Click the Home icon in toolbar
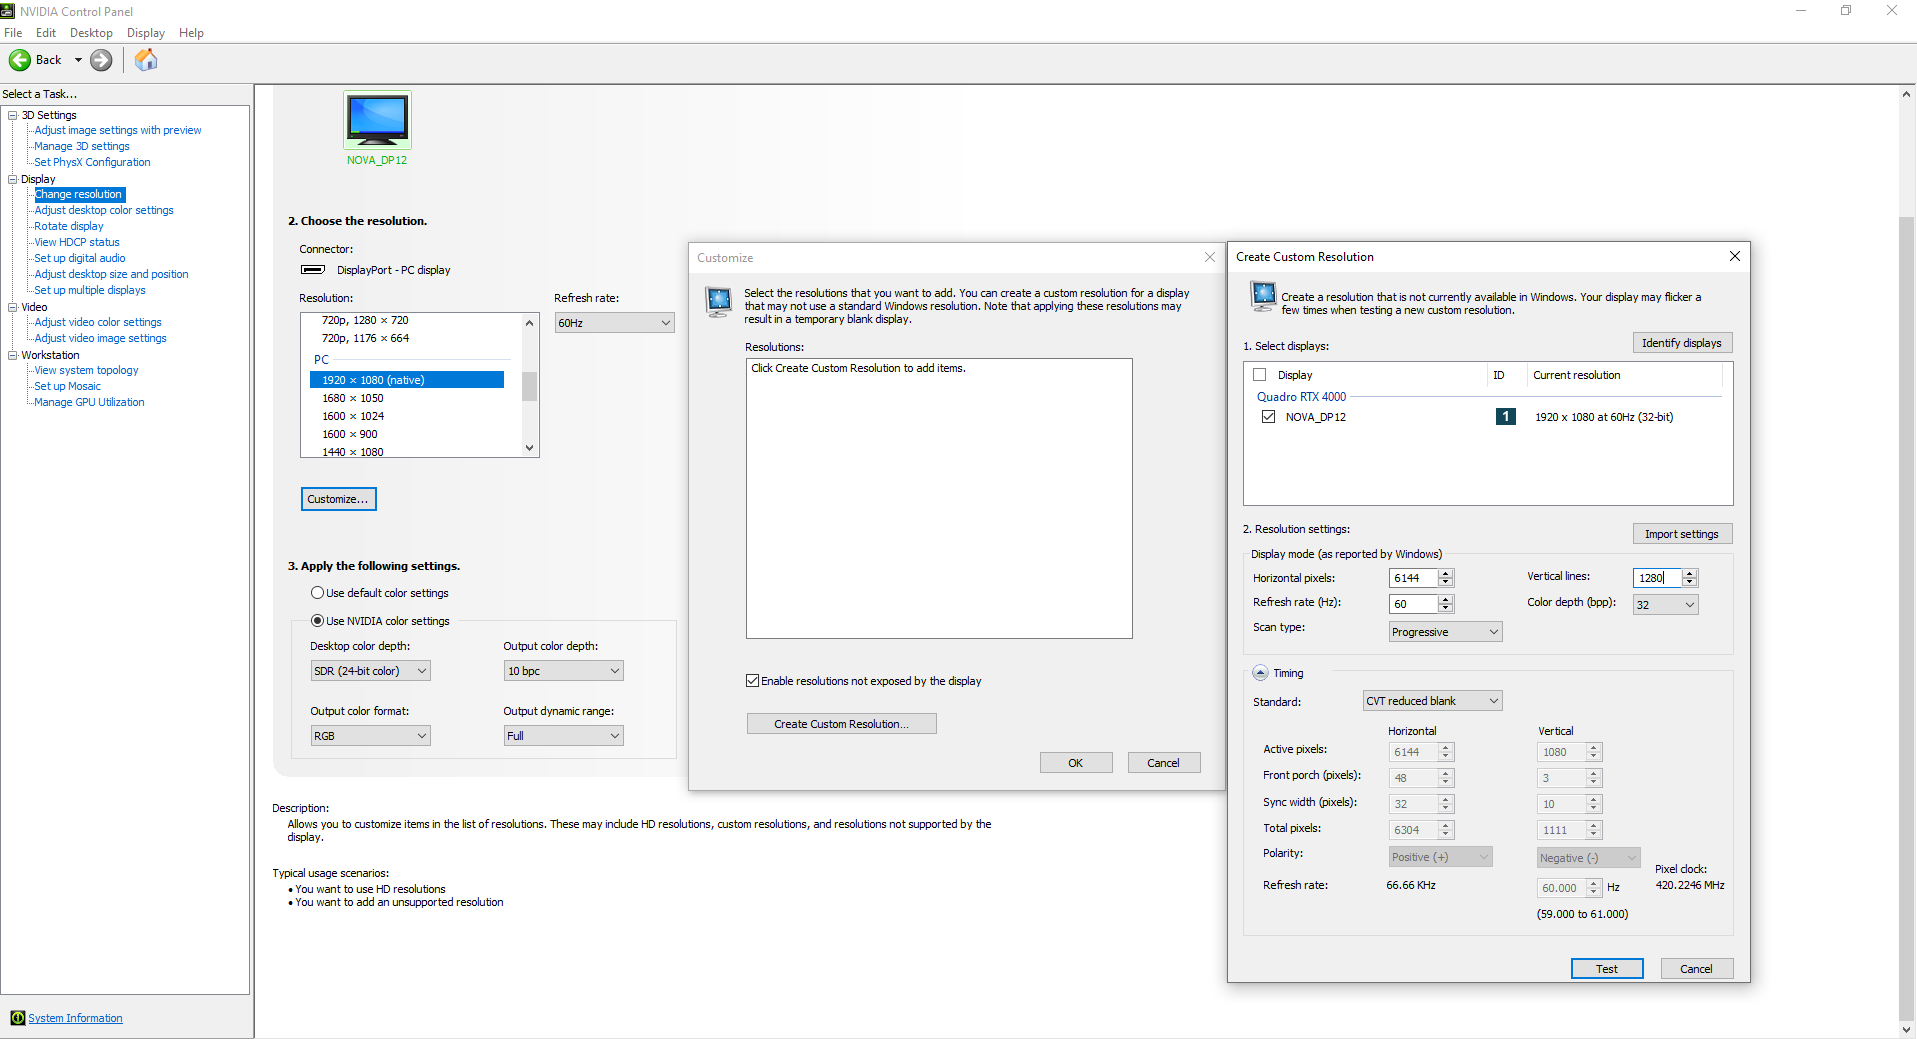This screenshot has height=1039, width=1917. [146, 60]
